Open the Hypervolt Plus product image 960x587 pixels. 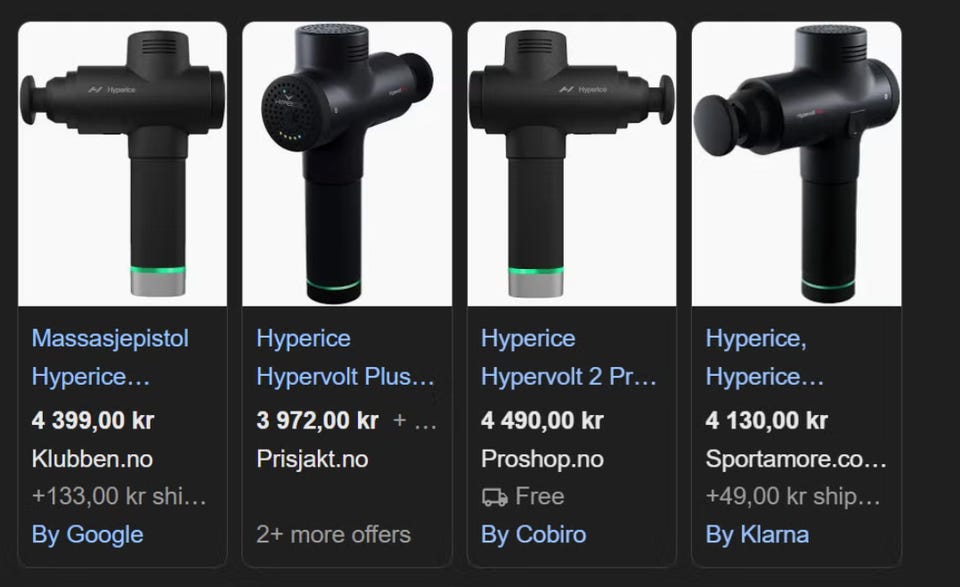347,164
